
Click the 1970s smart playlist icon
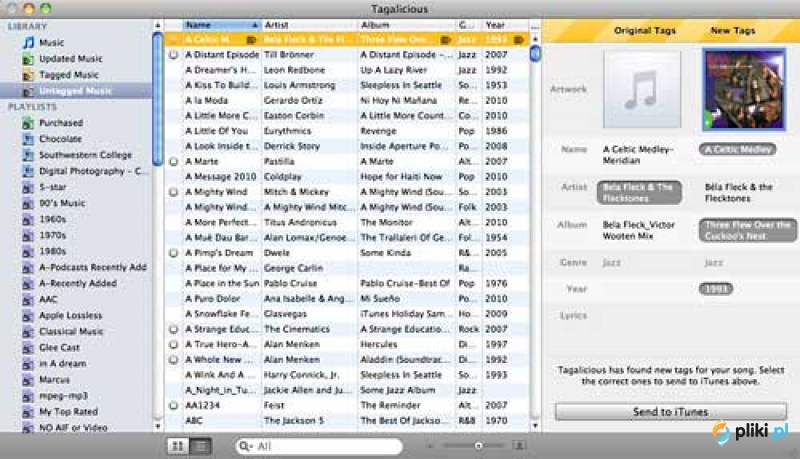(x=29, y=235)
